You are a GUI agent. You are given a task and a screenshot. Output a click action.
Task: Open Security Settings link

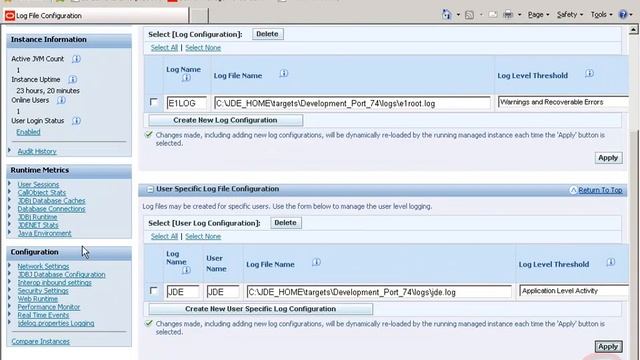click(x=43, y=291)
